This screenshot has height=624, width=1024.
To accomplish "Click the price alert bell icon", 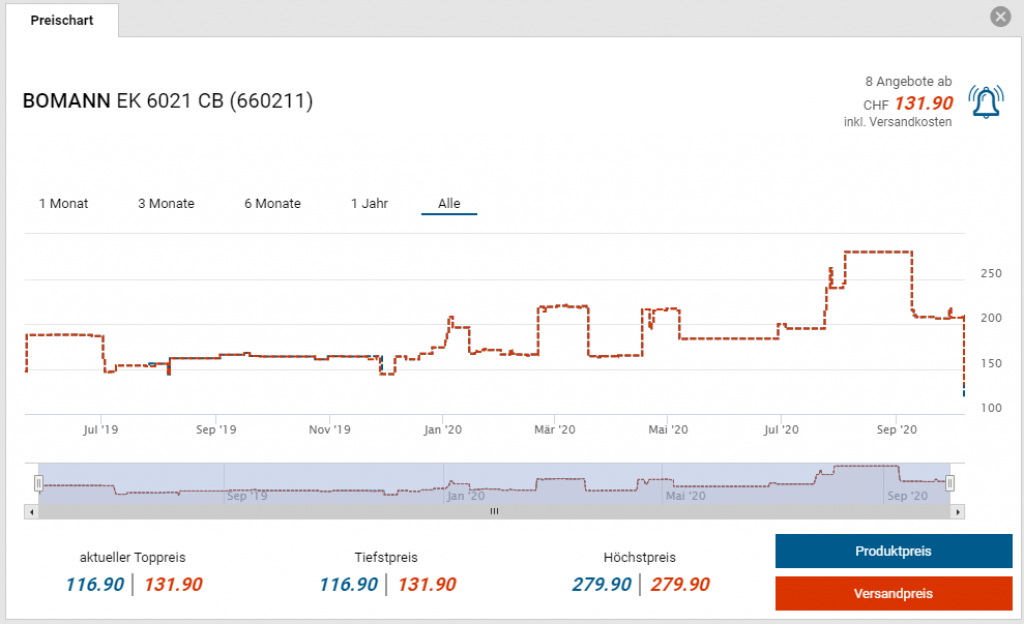I will (986, 102).
